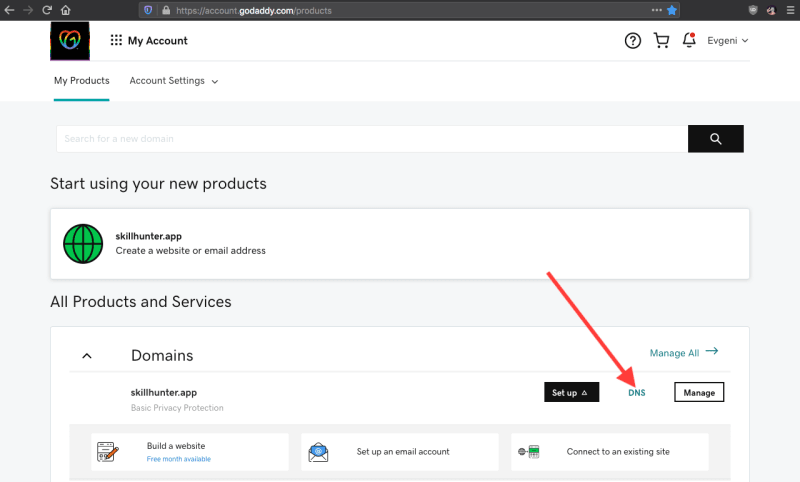Switch to the My Products tab
The width and height of the screenshot is (800, 482).
point(82,81)
